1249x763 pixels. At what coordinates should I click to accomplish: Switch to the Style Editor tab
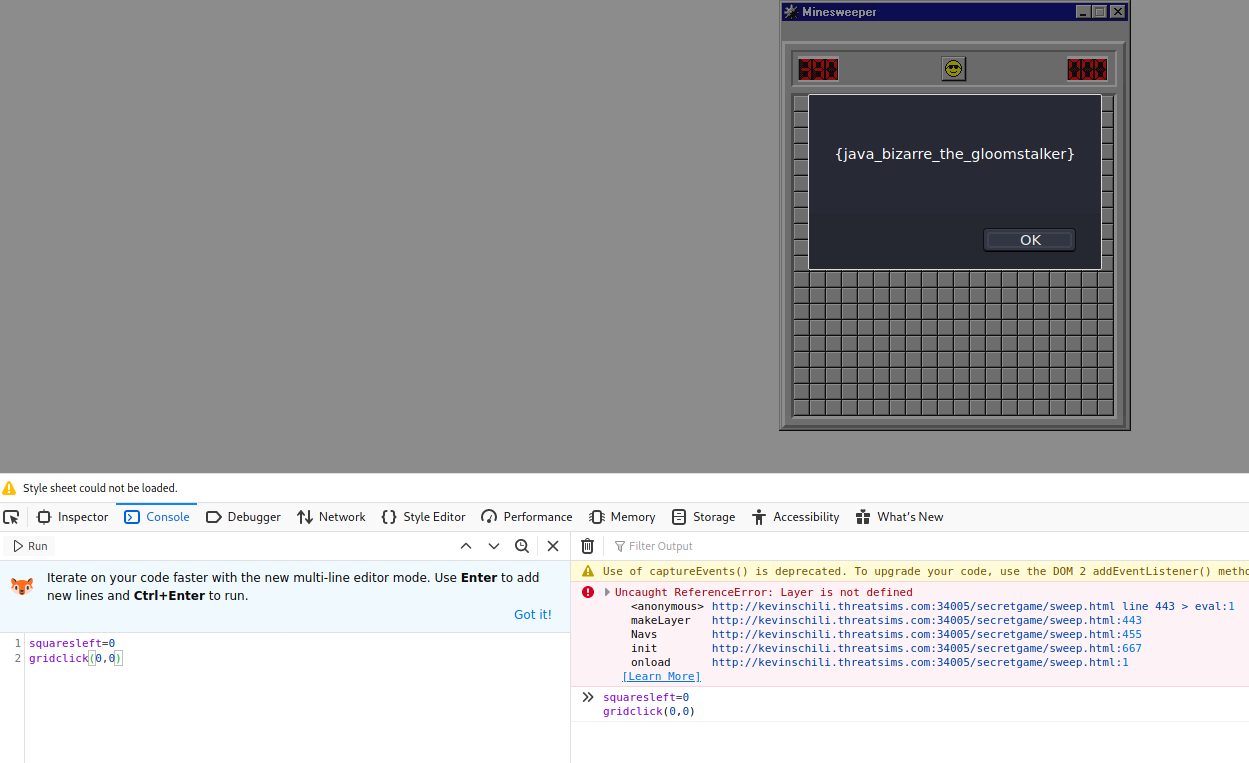click(423, 517)
